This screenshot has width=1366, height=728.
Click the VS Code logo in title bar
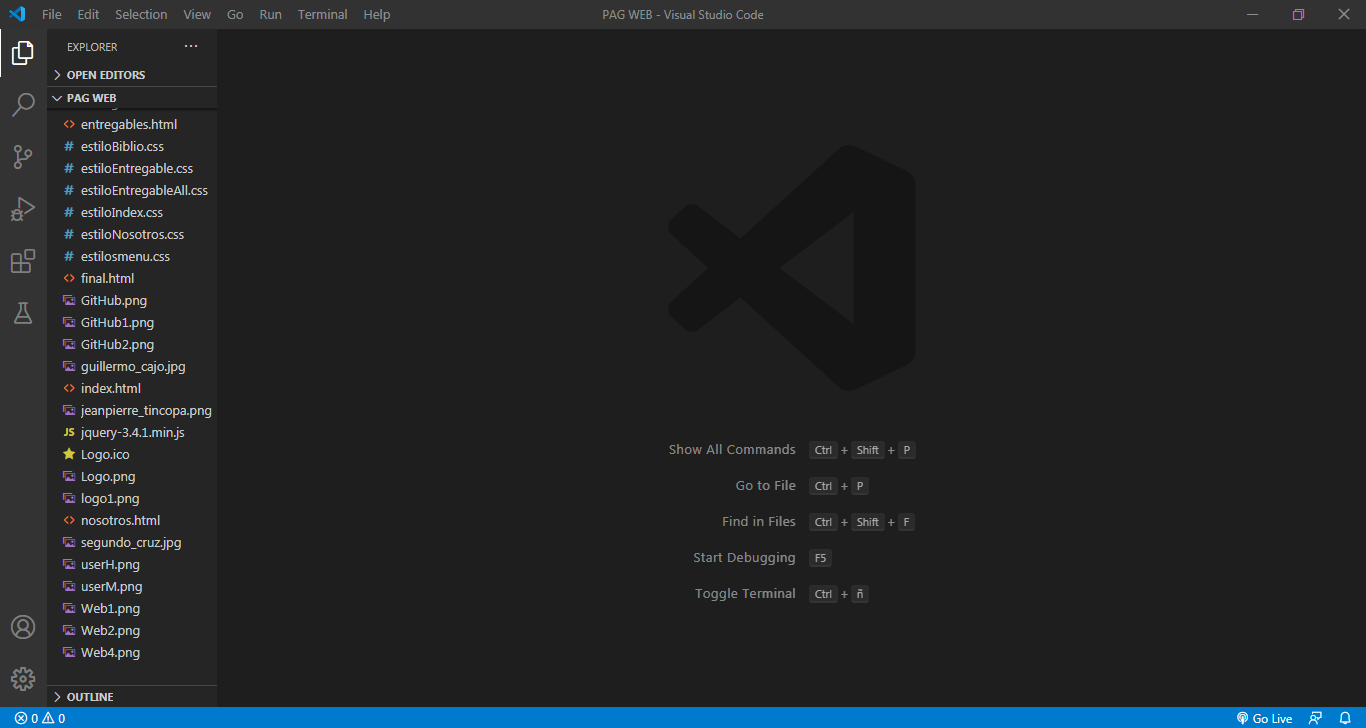pos(17,14)
